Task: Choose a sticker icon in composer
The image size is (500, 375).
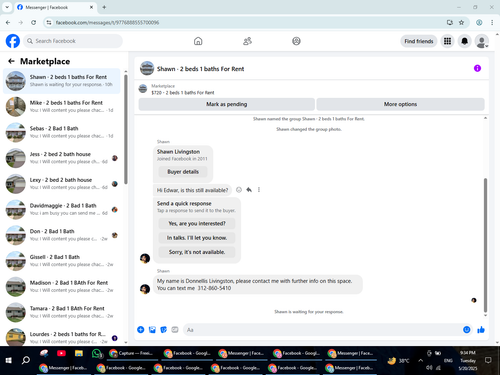Action: (x=164, y=330)
